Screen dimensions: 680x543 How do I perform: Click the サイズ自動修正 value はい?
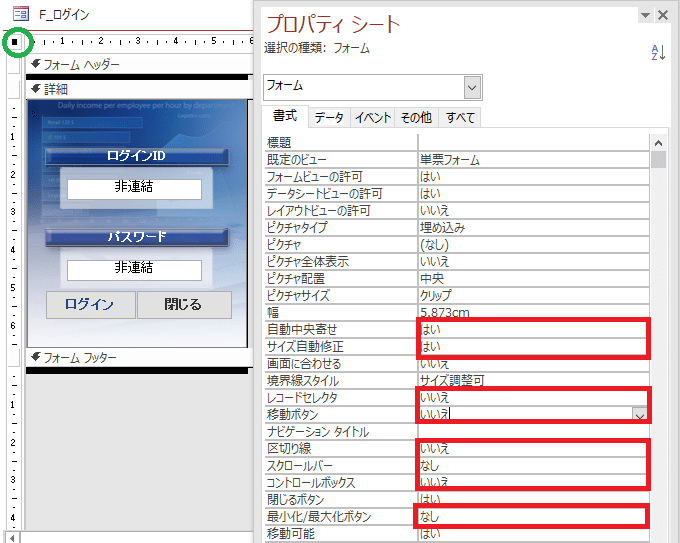(533, 347)
